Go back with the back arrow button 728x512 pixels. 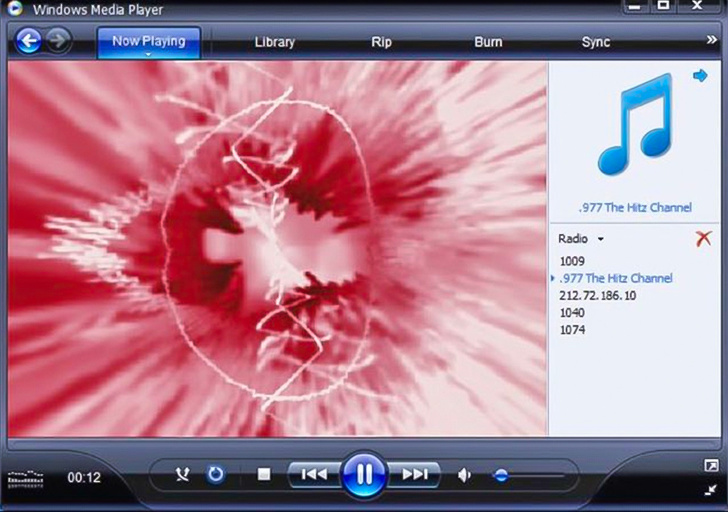[29, 41]
